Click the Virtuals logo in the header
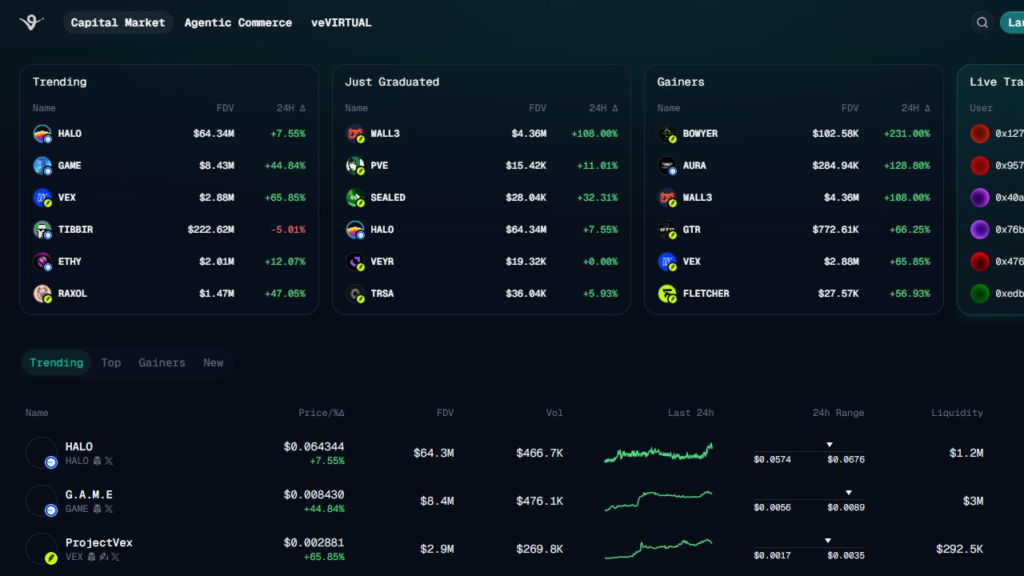1024x576 pixels. (x=31, y=22)
